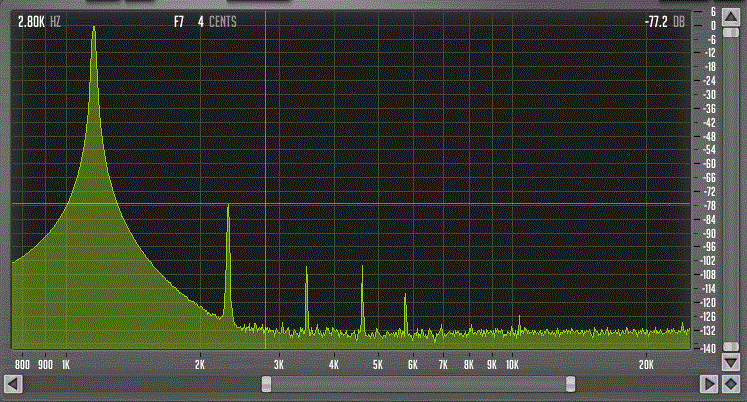Click the diamond reset zoom button
The height and width of the screenshot is (402, 747).
731,384
